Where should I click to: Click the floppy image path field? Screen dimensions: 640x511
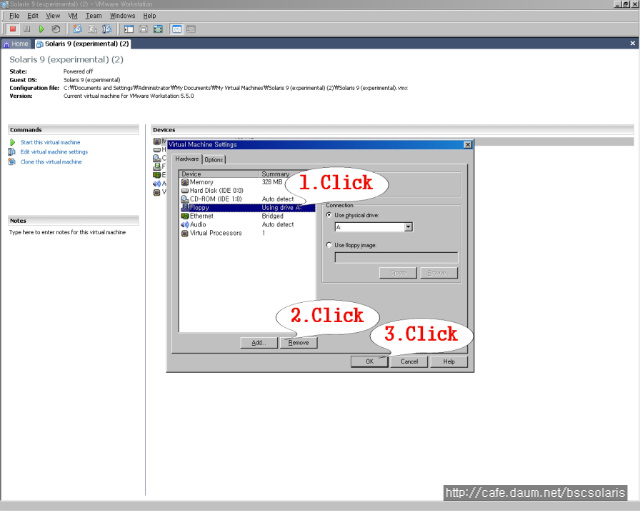[x=396, y=257]
